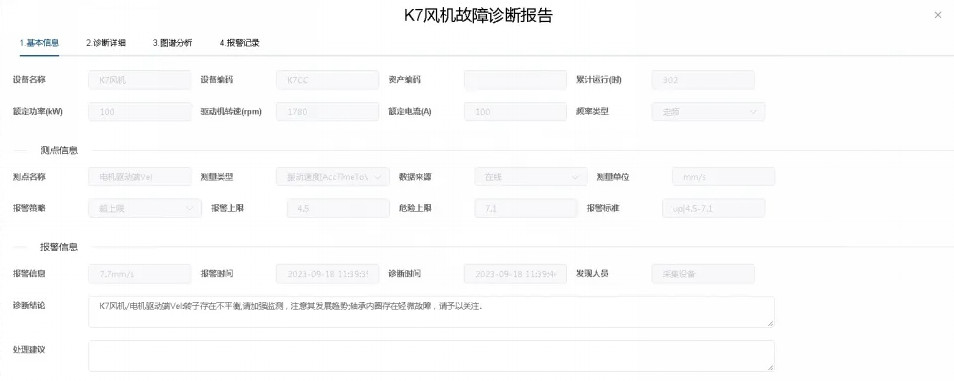Image resolution: width=954 pixels, height=381 pixels.
Task: Click the 驱动机转速(rpm) field showing 1780
Action: pos(327,112)
